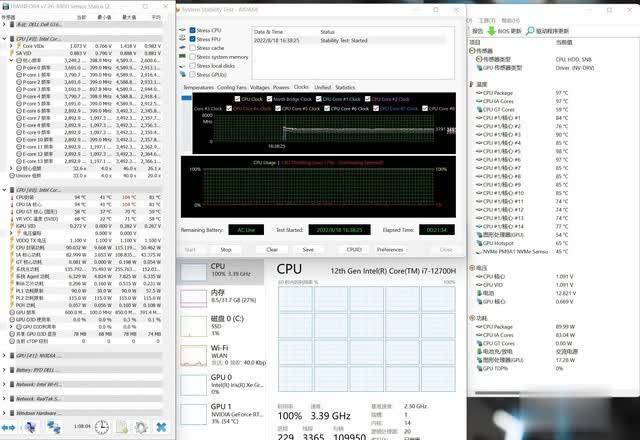The height and width of the screenshot is (440, 640).
Task: Click the Preferences button
Action: click(x=390, y=249)
